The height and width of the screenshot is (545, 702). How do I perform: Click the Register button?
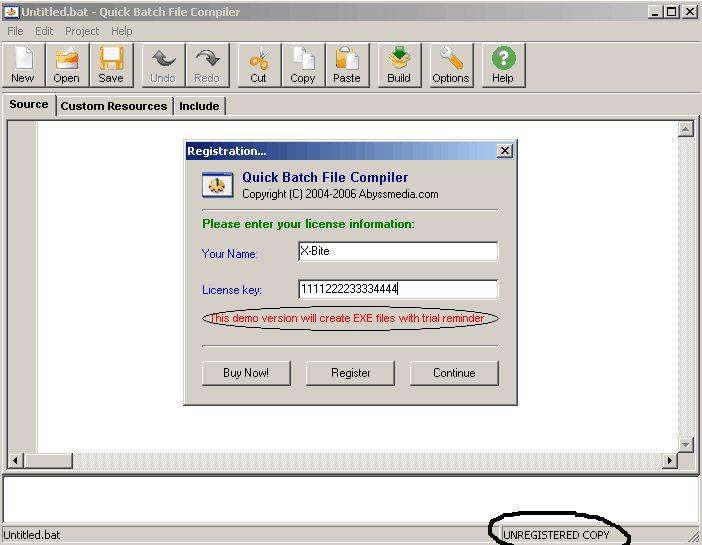350,373
